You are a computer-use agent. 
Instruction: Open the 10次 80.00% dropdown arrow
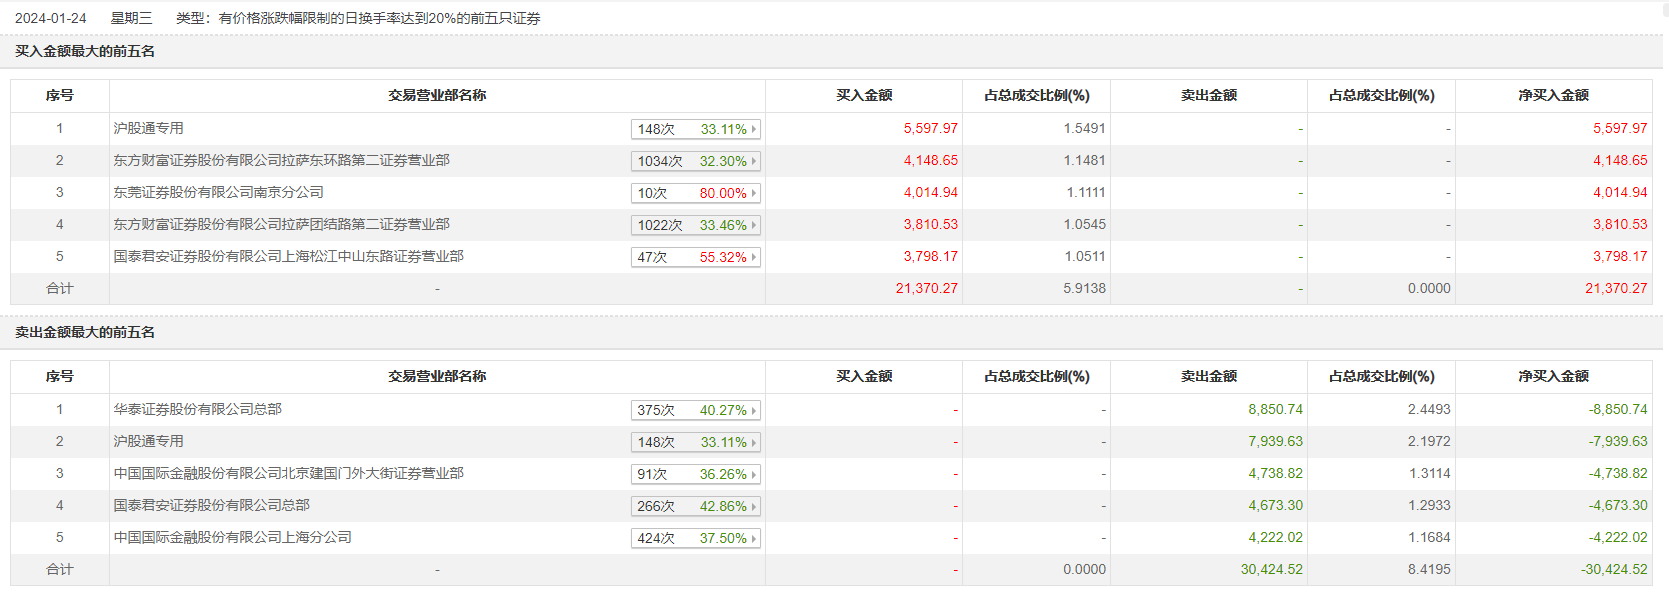point(754,193)
